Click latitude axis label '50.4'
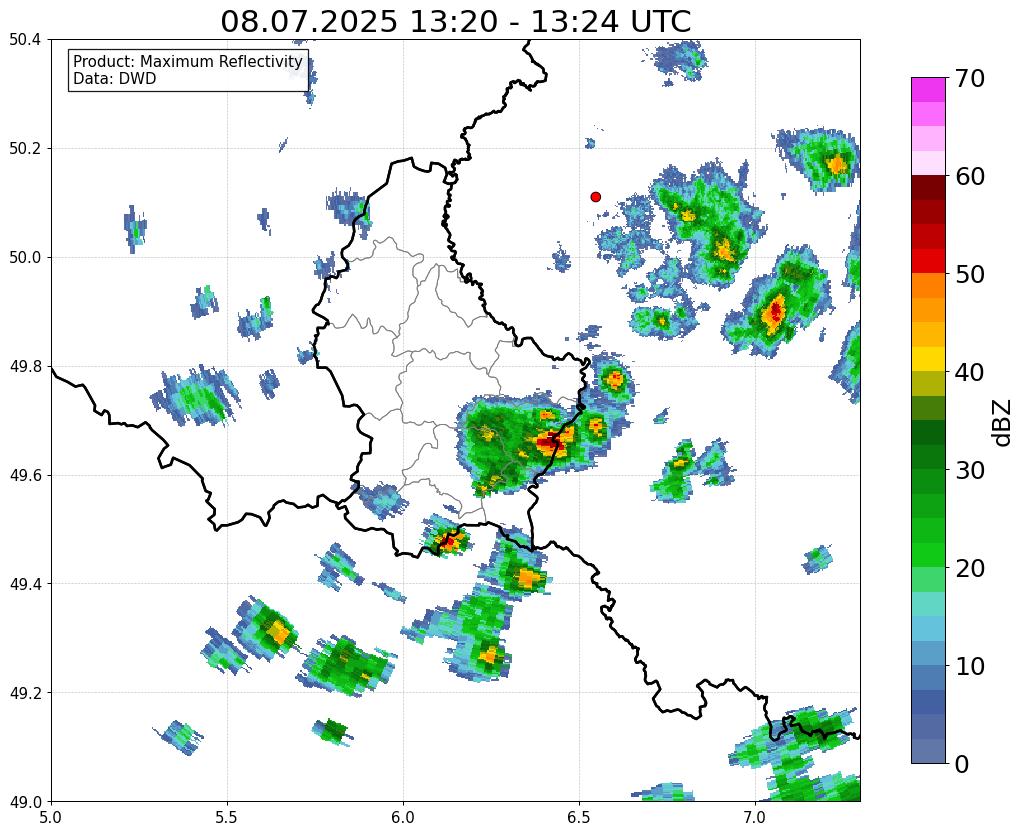Image resolution: width=1023 pixels, height=834 pixels. tap(25, 40)
